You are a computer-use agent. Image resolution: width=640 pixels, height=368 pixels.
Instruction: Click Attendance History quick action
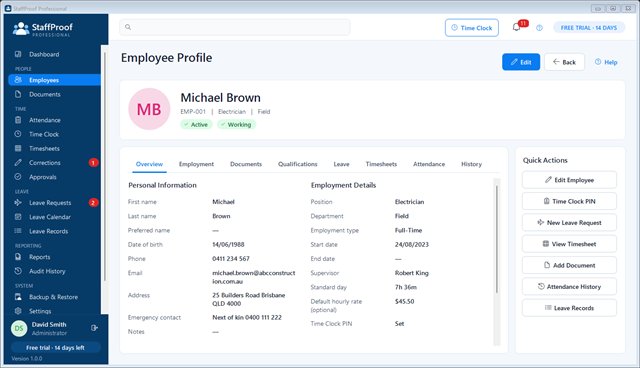[x=569, y=287]
